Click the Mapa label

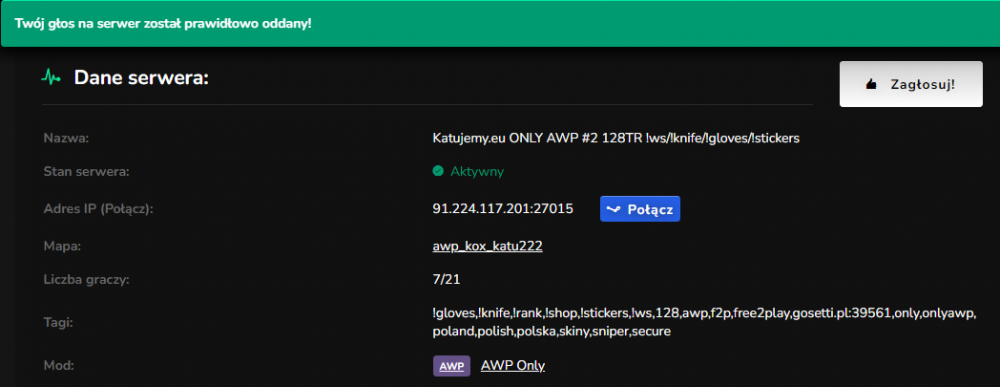click(62, 245)
